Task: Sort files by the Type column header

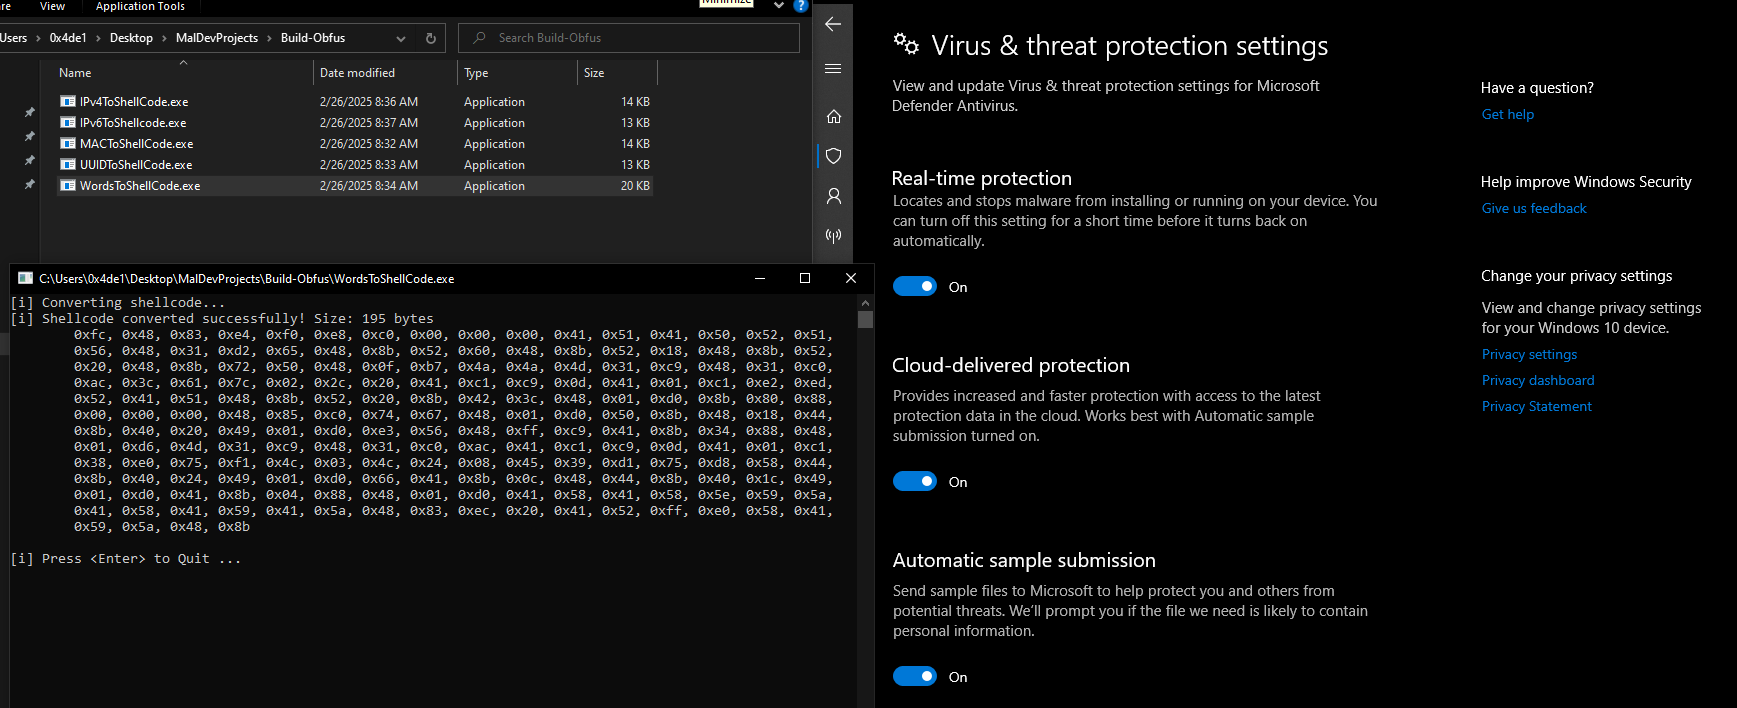Action: coord(517,73)
